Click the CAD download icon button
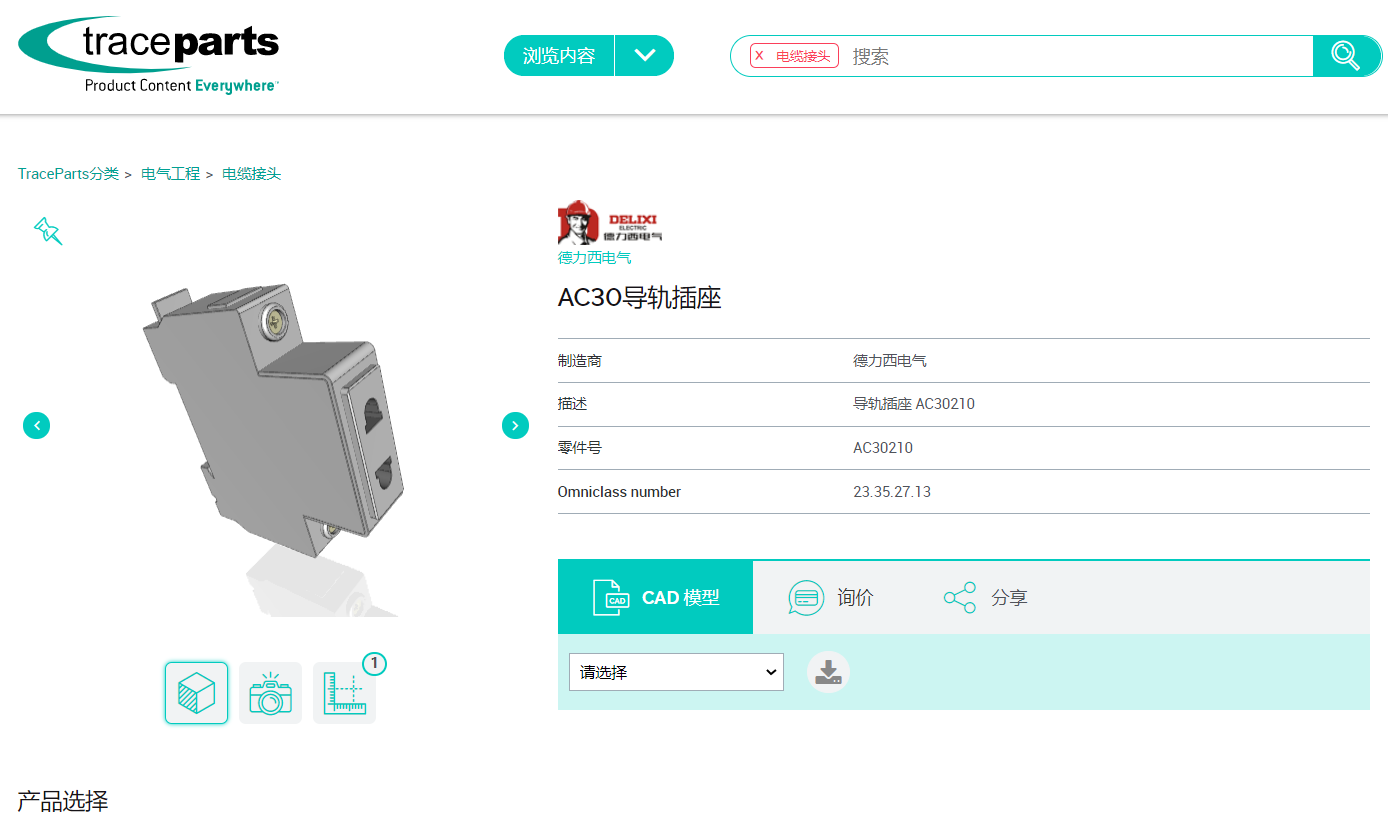 [x=828, y=672]
